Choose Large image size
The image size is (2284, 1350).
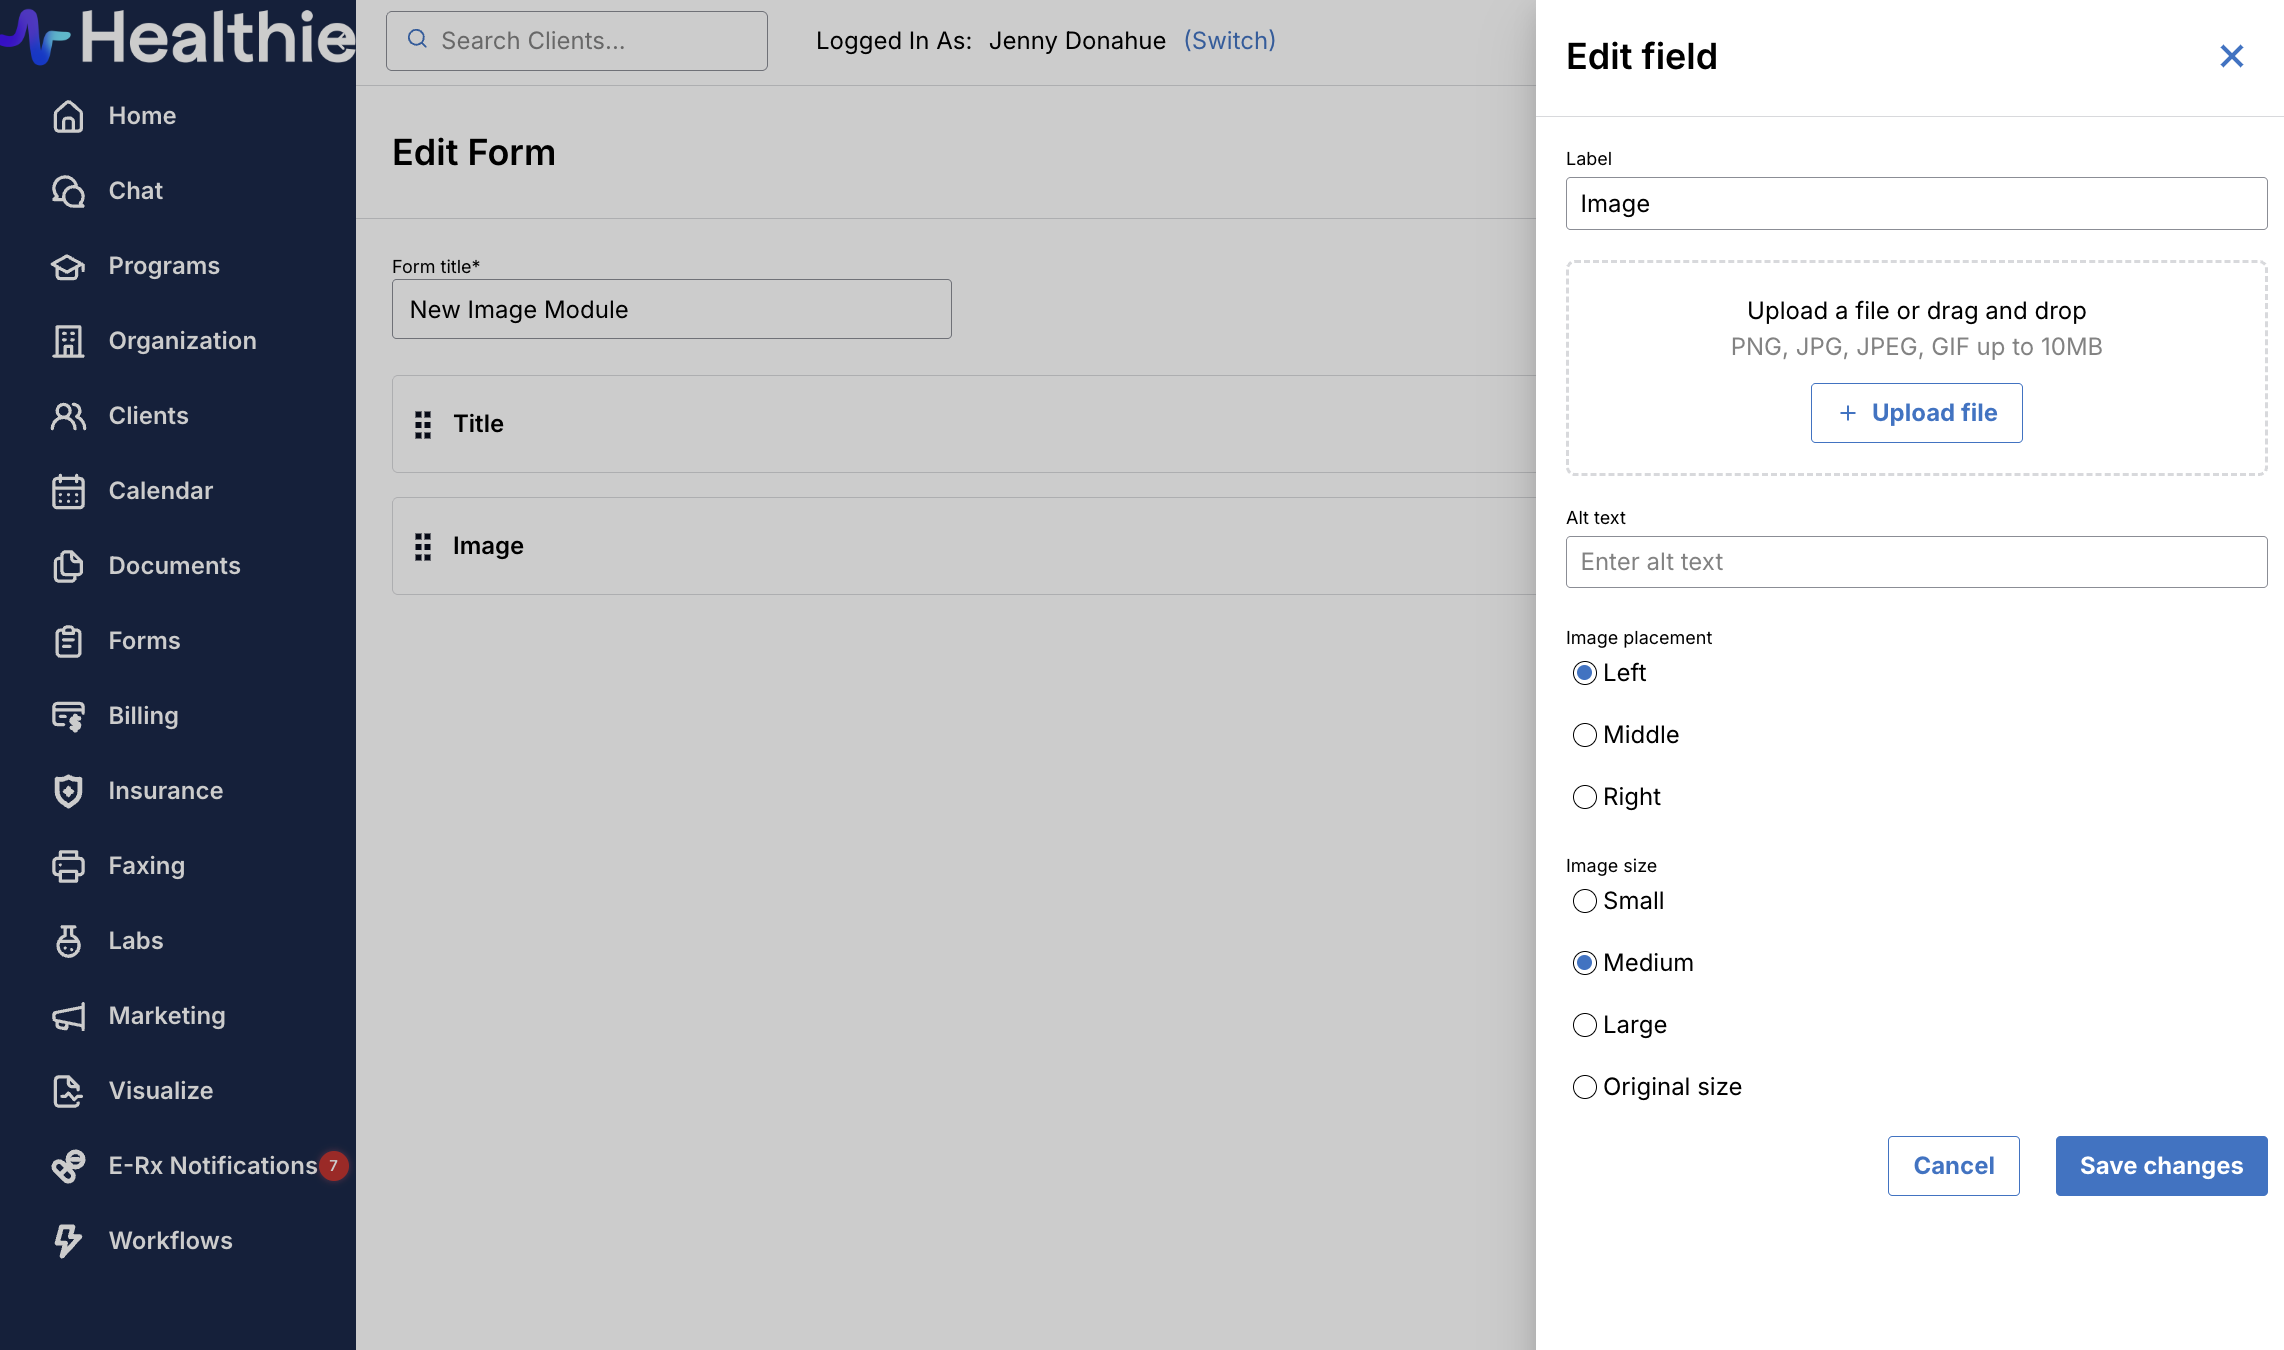click(x=1584, y=1025)
